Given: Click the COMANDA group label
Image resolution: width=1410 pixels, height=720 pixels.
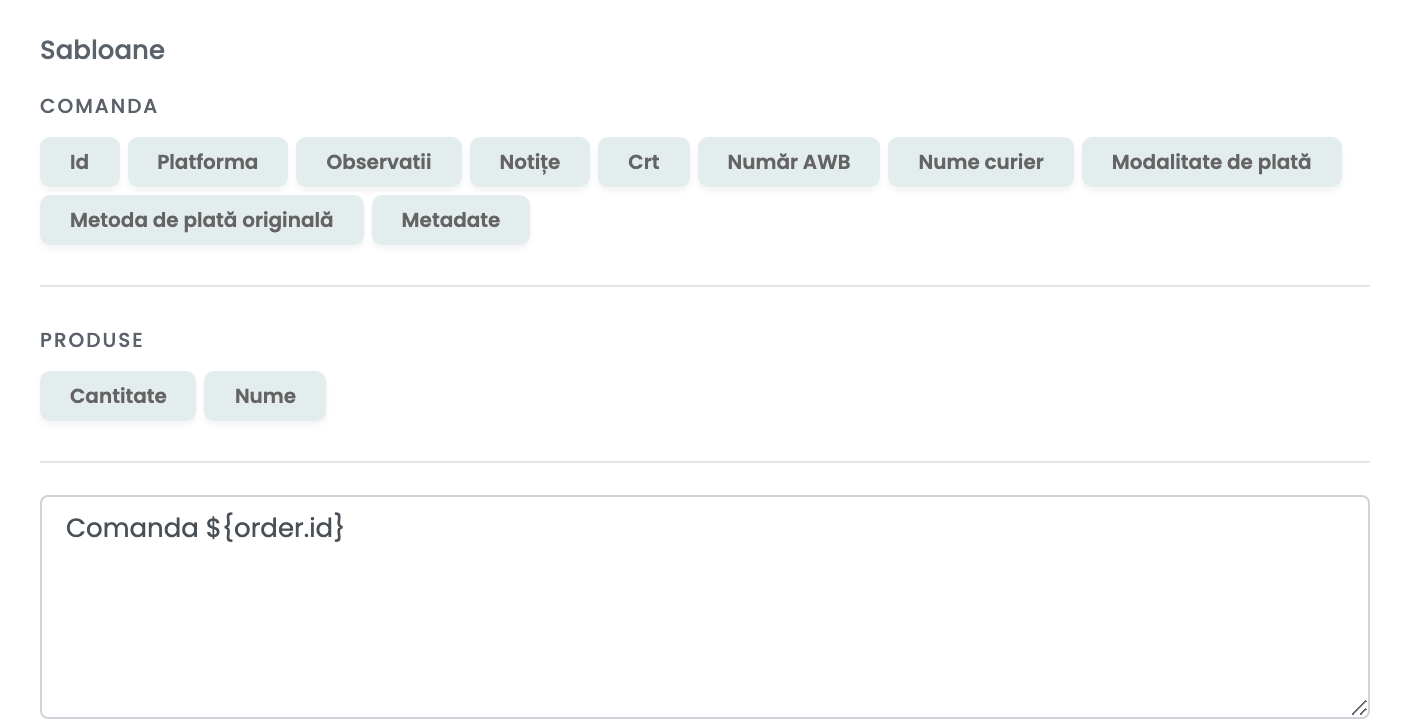Looking at the screenshot, I should point(99,106).
